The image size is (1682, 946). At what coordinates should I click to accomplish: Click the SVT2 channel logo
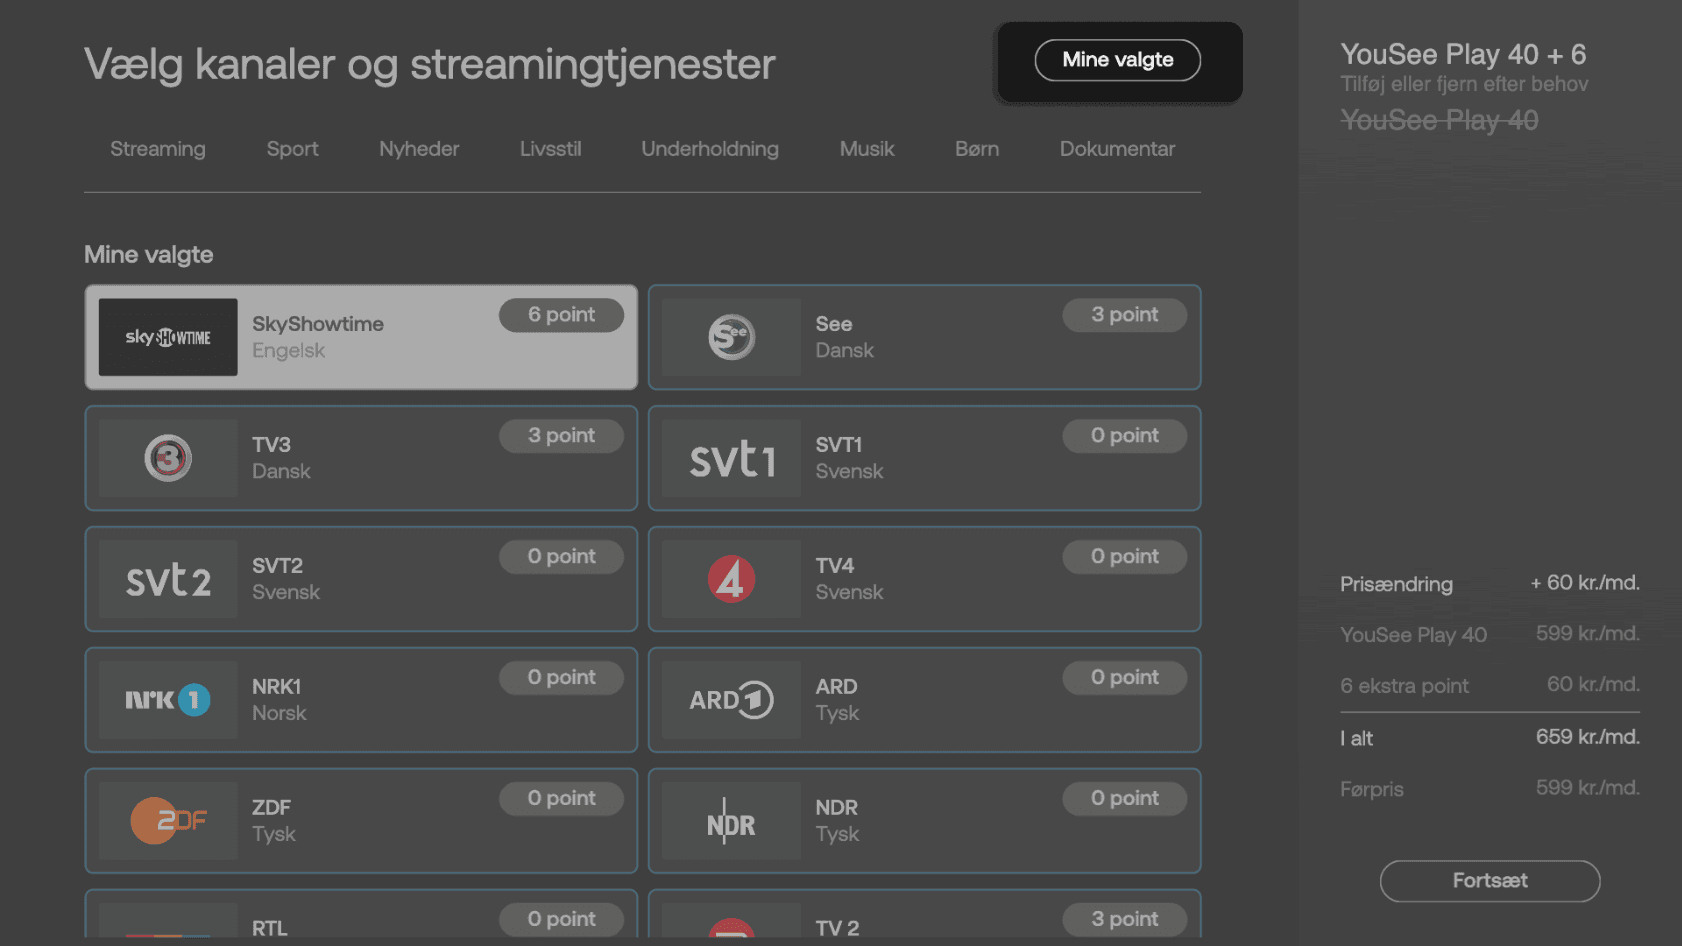(x=168, y=579)
